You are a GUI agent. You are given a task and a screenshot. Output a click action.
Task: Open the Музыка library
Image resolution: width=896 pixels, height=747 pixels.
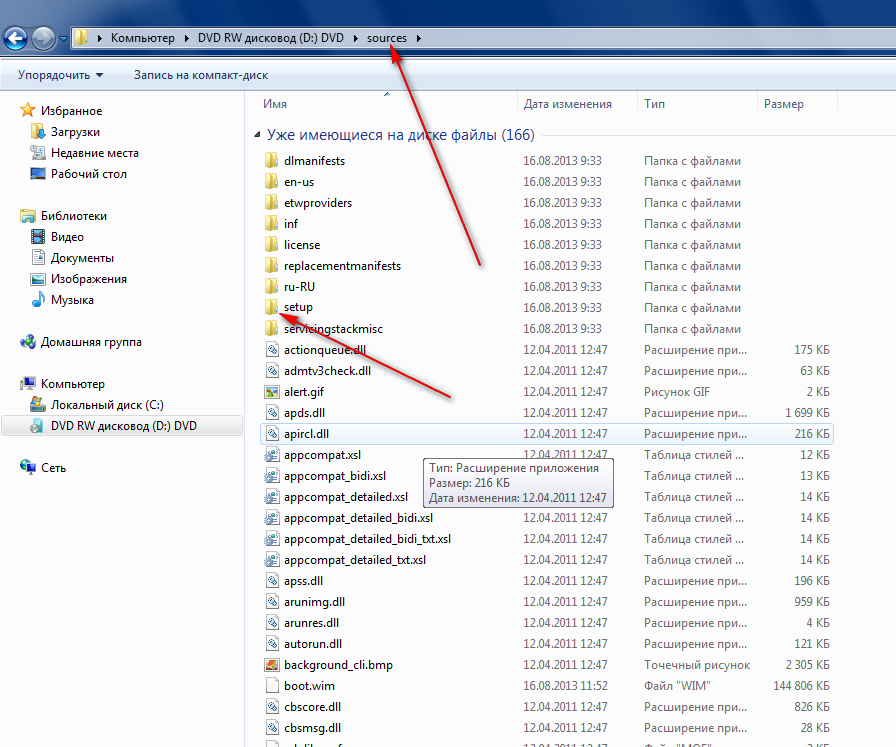[72, 300]
